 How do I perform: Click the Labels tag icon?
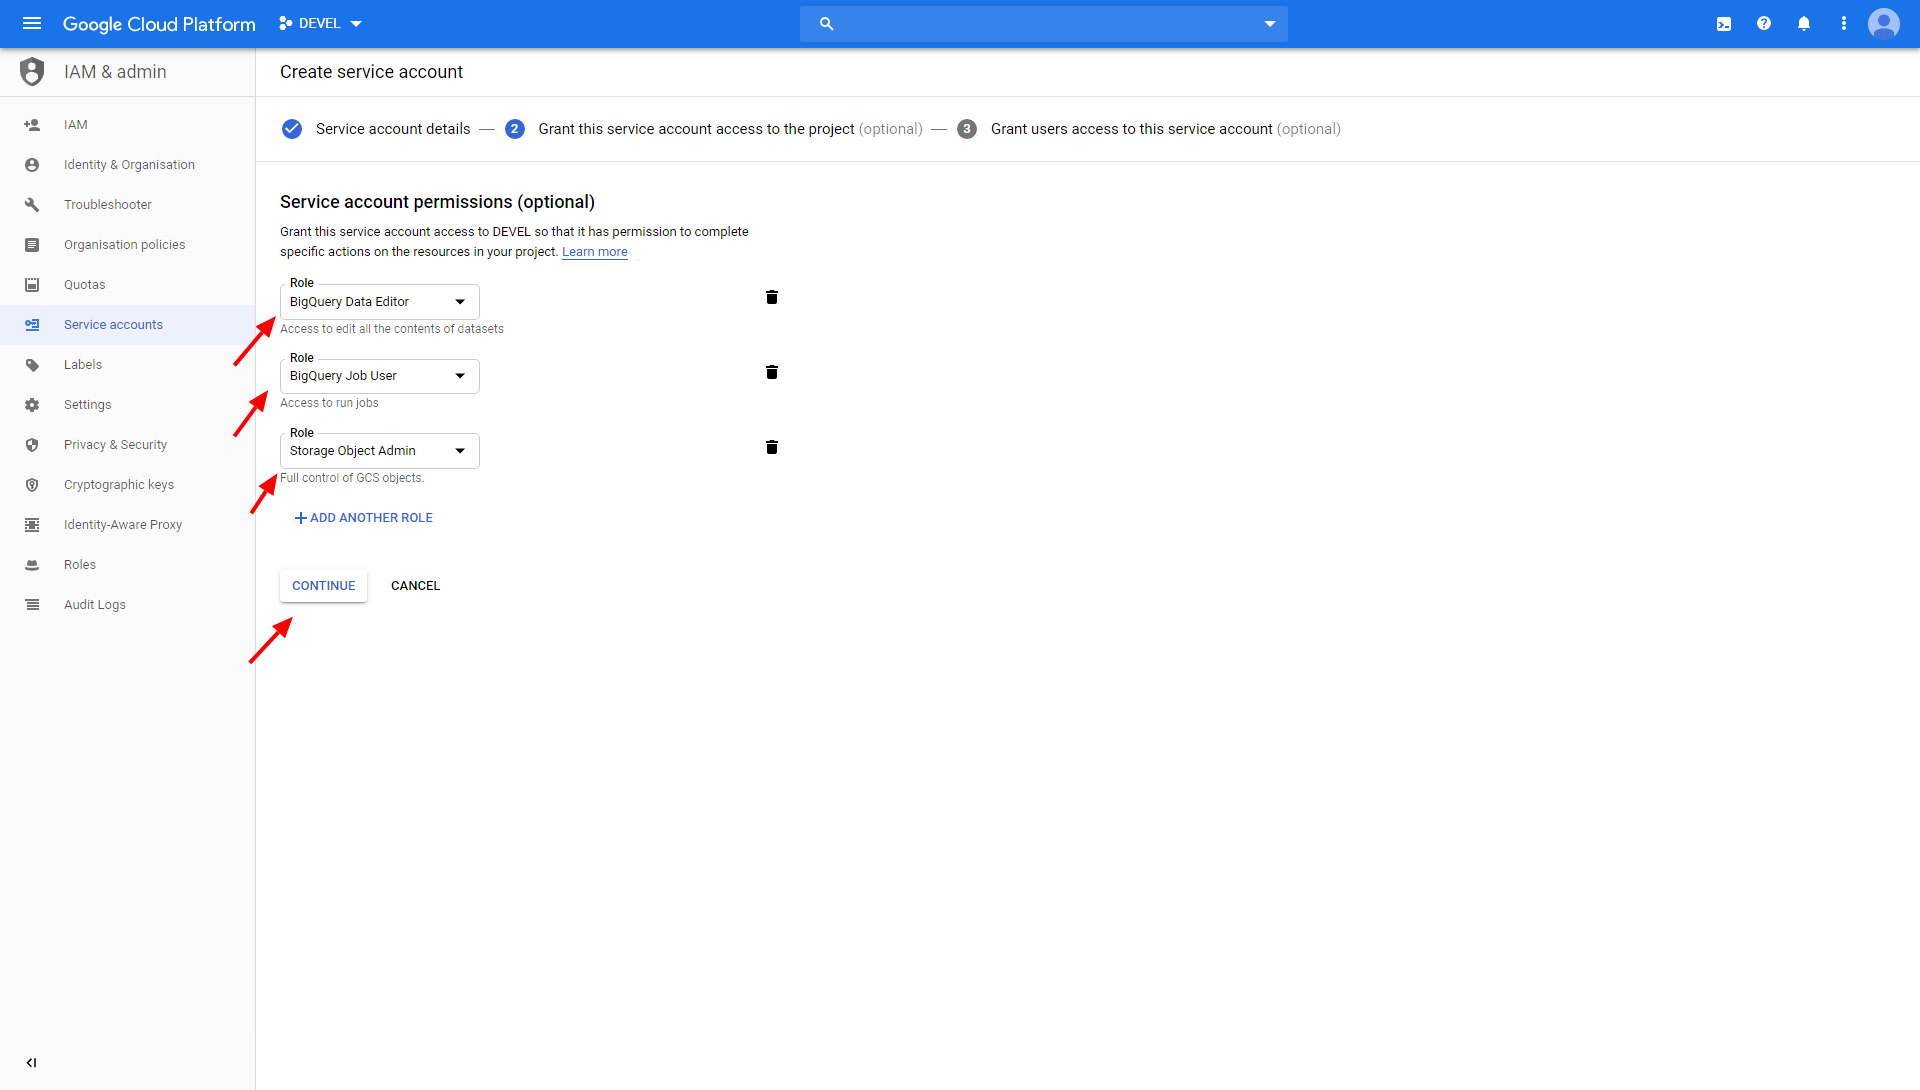[x=32, y=365]
